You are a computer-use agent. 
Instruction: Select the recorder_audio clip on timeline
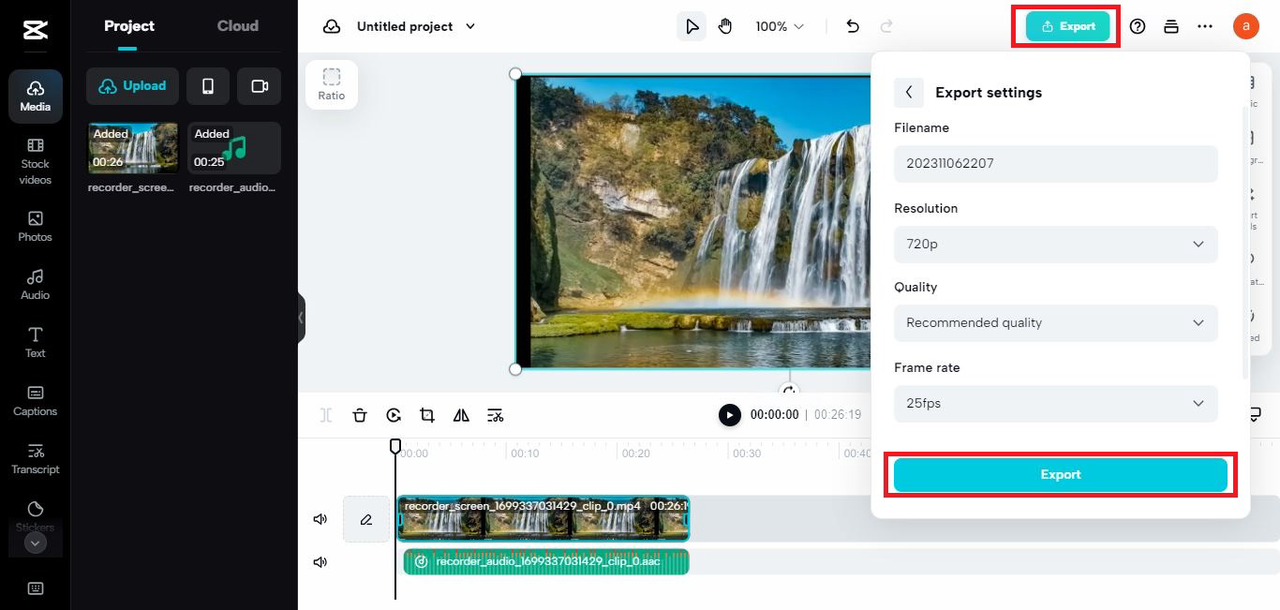click(x=546, y=562)
